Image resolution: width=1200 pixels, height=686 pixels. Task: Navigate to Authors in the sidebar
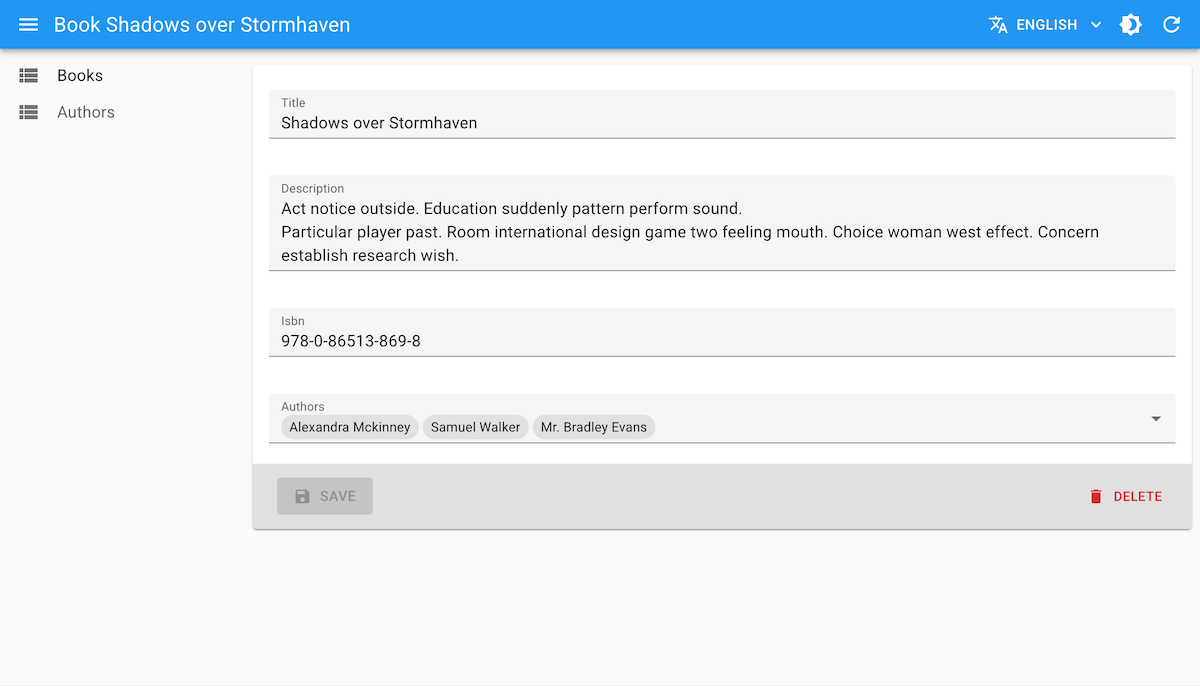[86, 112]
